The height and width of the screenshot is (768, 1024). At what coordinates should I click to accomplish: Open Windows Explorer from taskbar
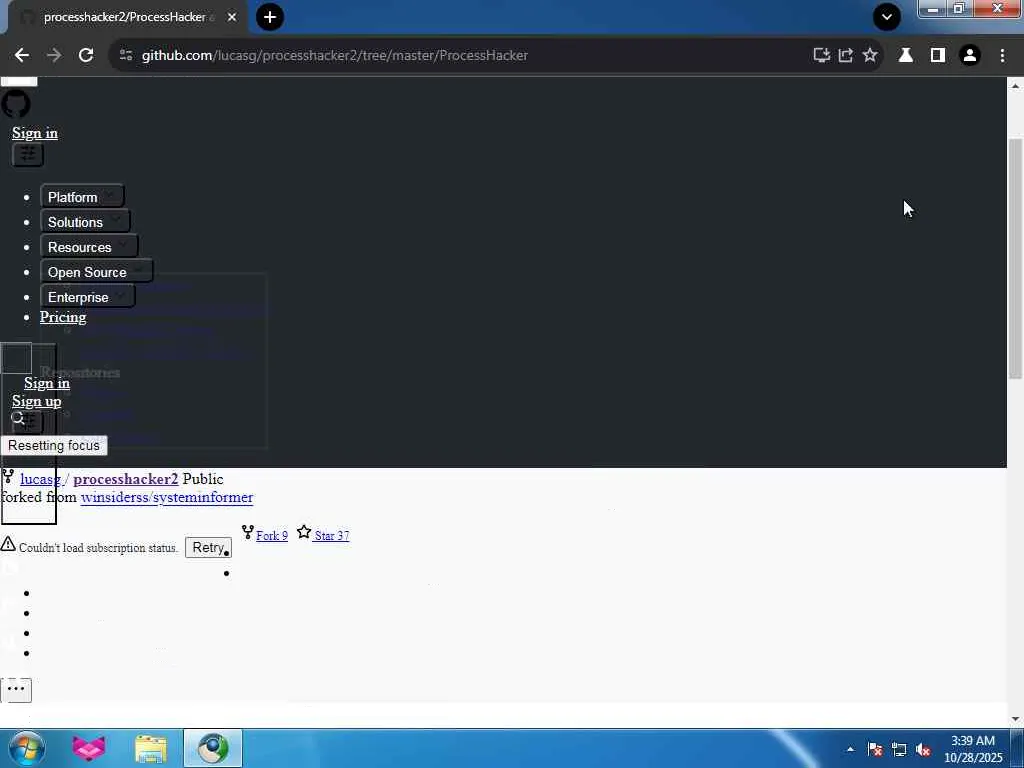pos(151,748)
